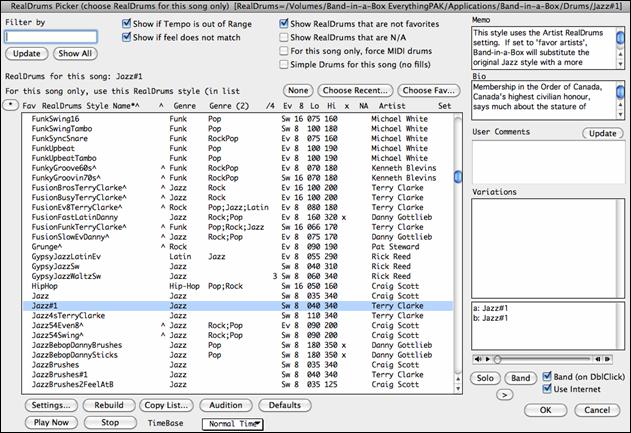Enable 'Show RealDrums that are N/A'
Viewport: 631px width, 433px height.
tap(284, 37)
